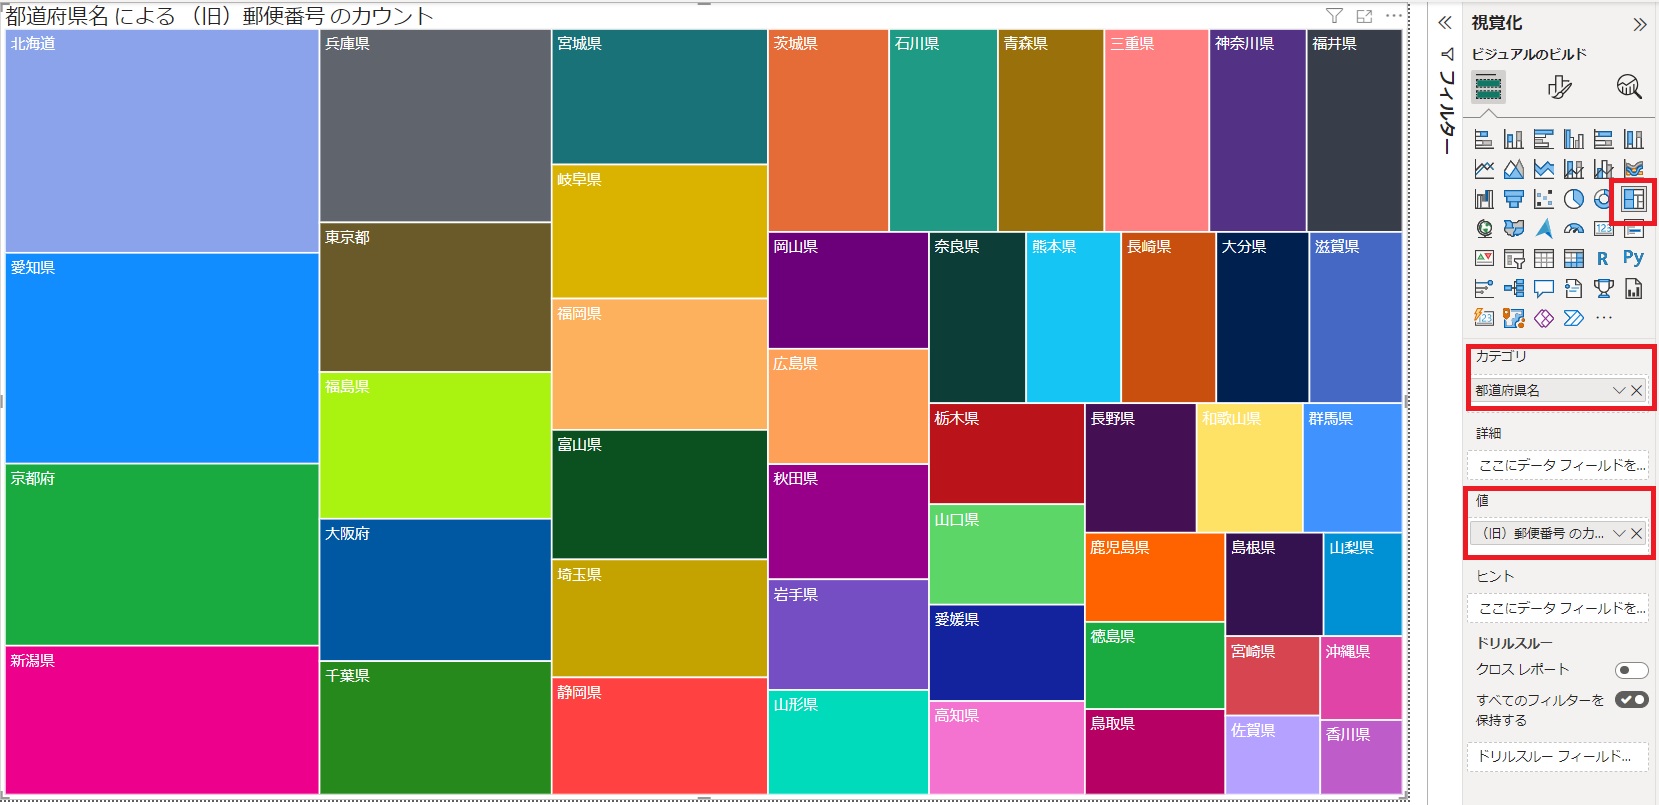Open the Format visual brush tab
The height and width of the screenshot is (805, 1659).
[1559, 88]
